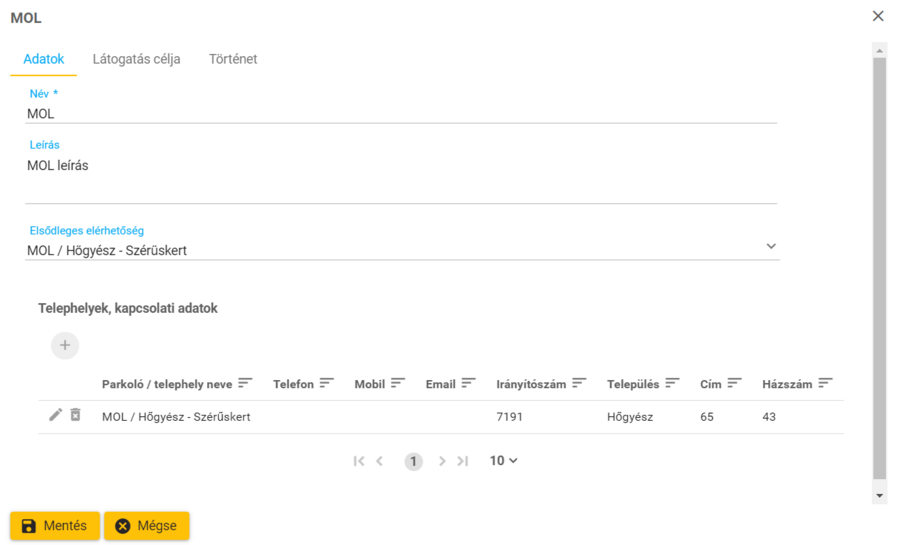Open rows per page dropdown showing 10
Image resolution: width=900 pixels, height=545 pixels.
[x=503, y=461]
